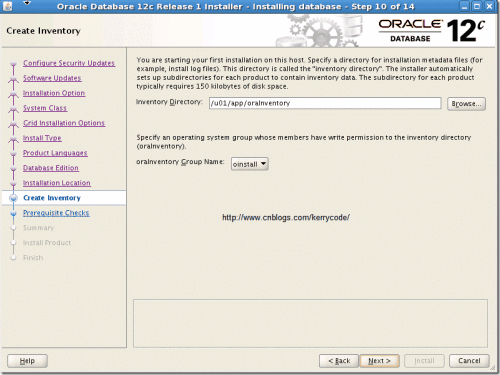Open the Installation Location step
Image resolution: width=500 pixels, height=375 pixels.
point(57,183)
